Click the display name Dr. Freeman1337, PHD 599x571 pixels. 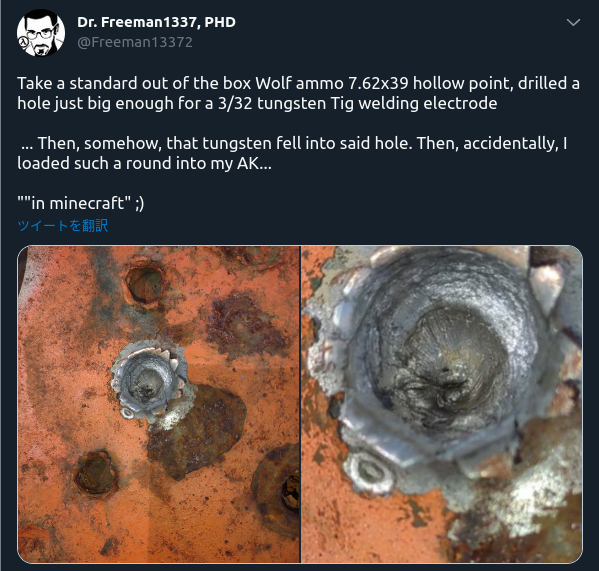click(156, 22)
